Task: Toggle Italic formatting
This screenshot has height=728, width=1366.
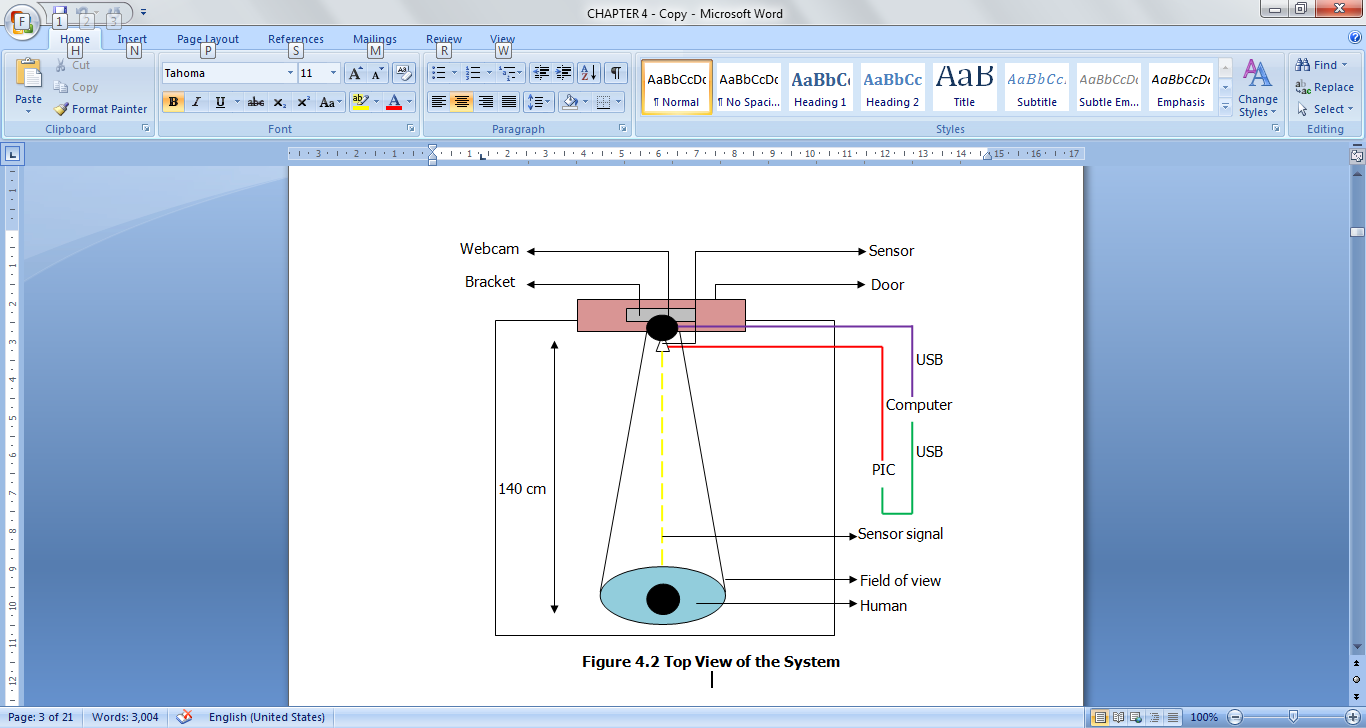Action: point(196,102)
